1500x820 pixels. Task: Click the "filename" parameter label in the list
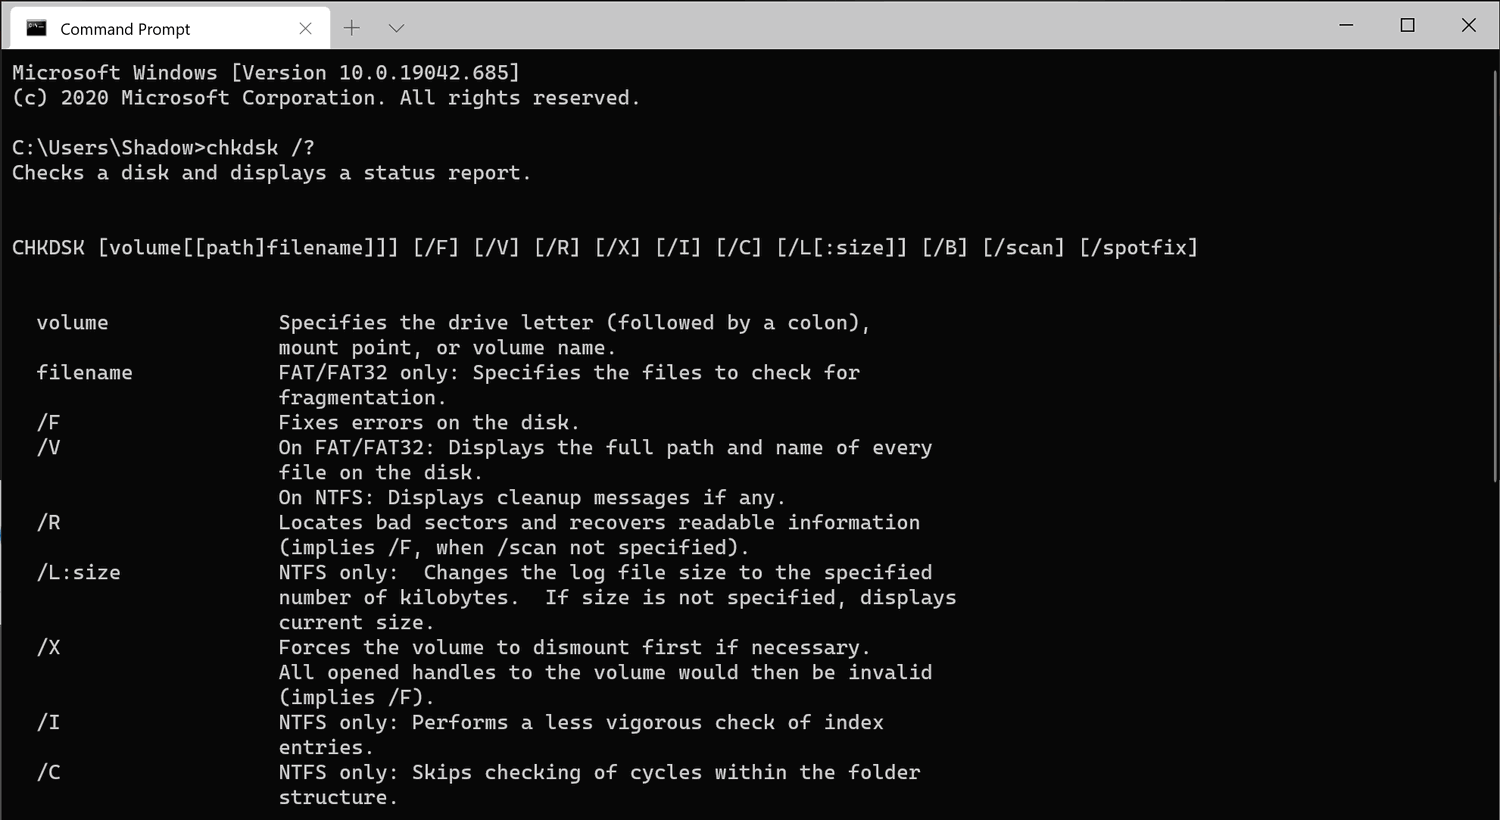tap(84, 373)
